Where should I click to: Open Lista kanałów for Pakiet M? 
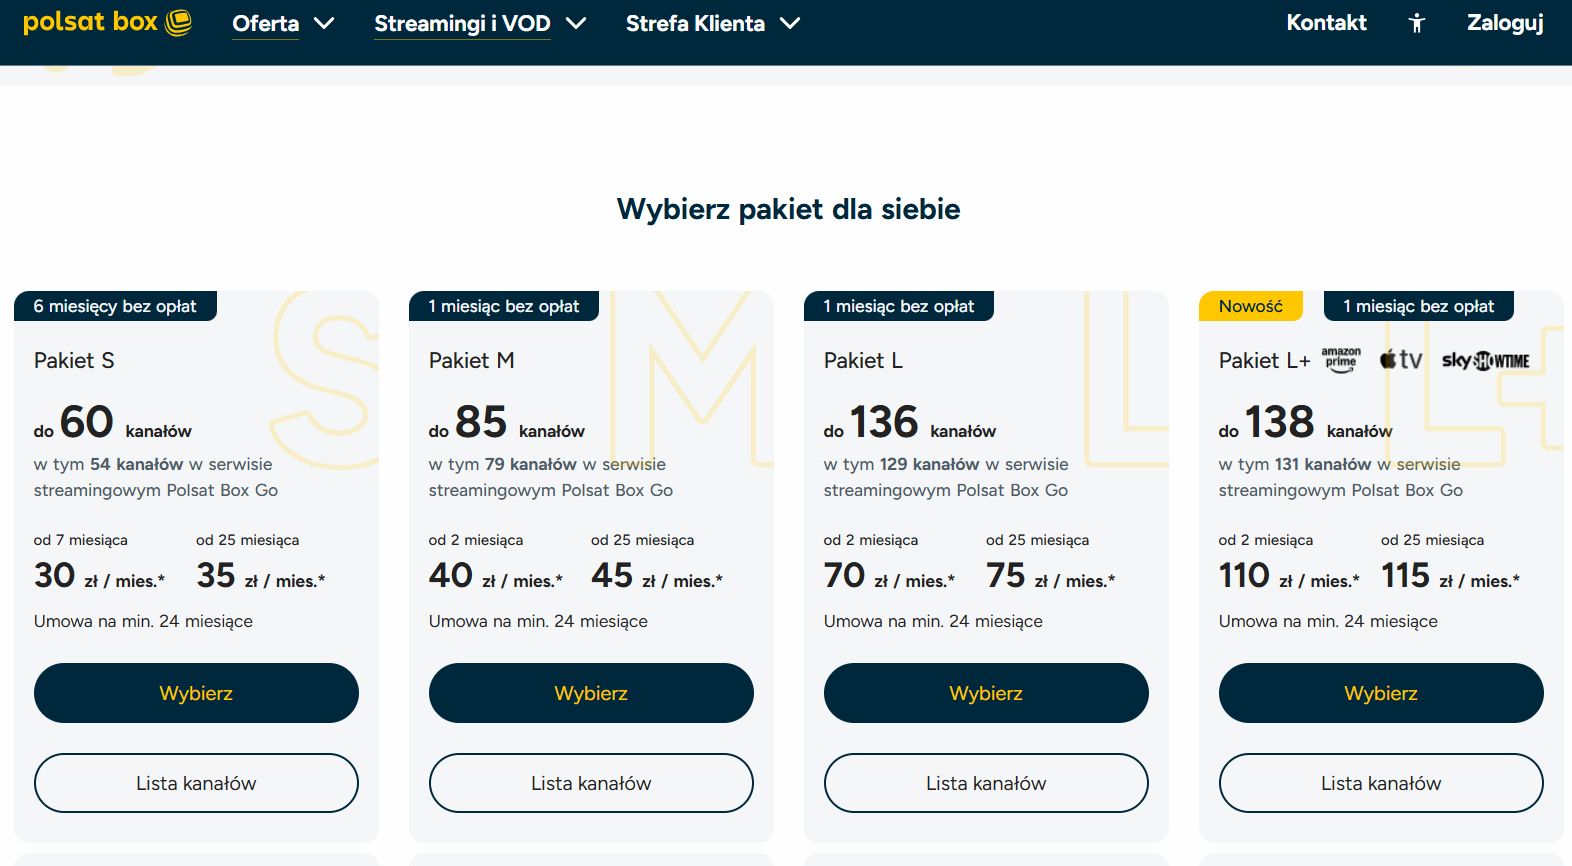point(591,783)
